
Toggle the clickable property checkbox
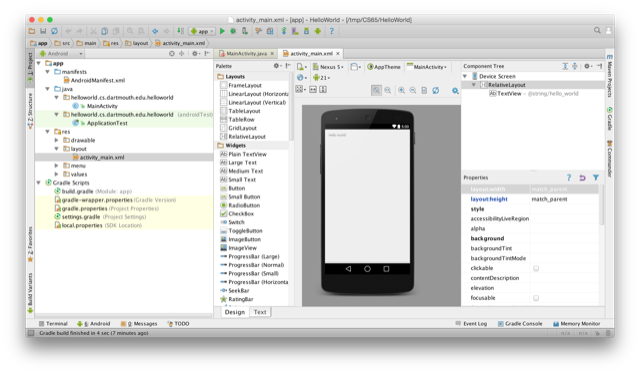(x=536, y=268)
